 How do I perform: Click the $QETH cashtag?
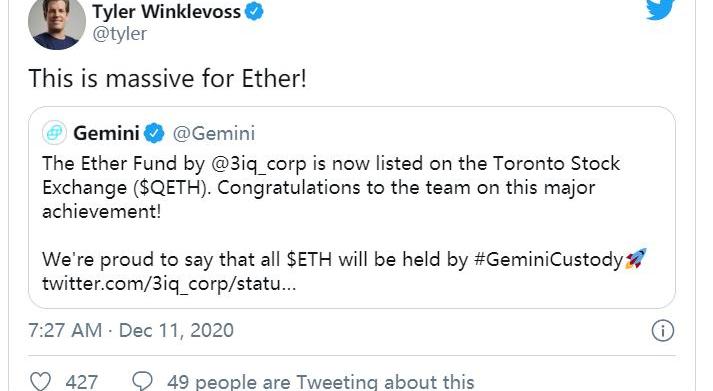[x=170, y=188]
